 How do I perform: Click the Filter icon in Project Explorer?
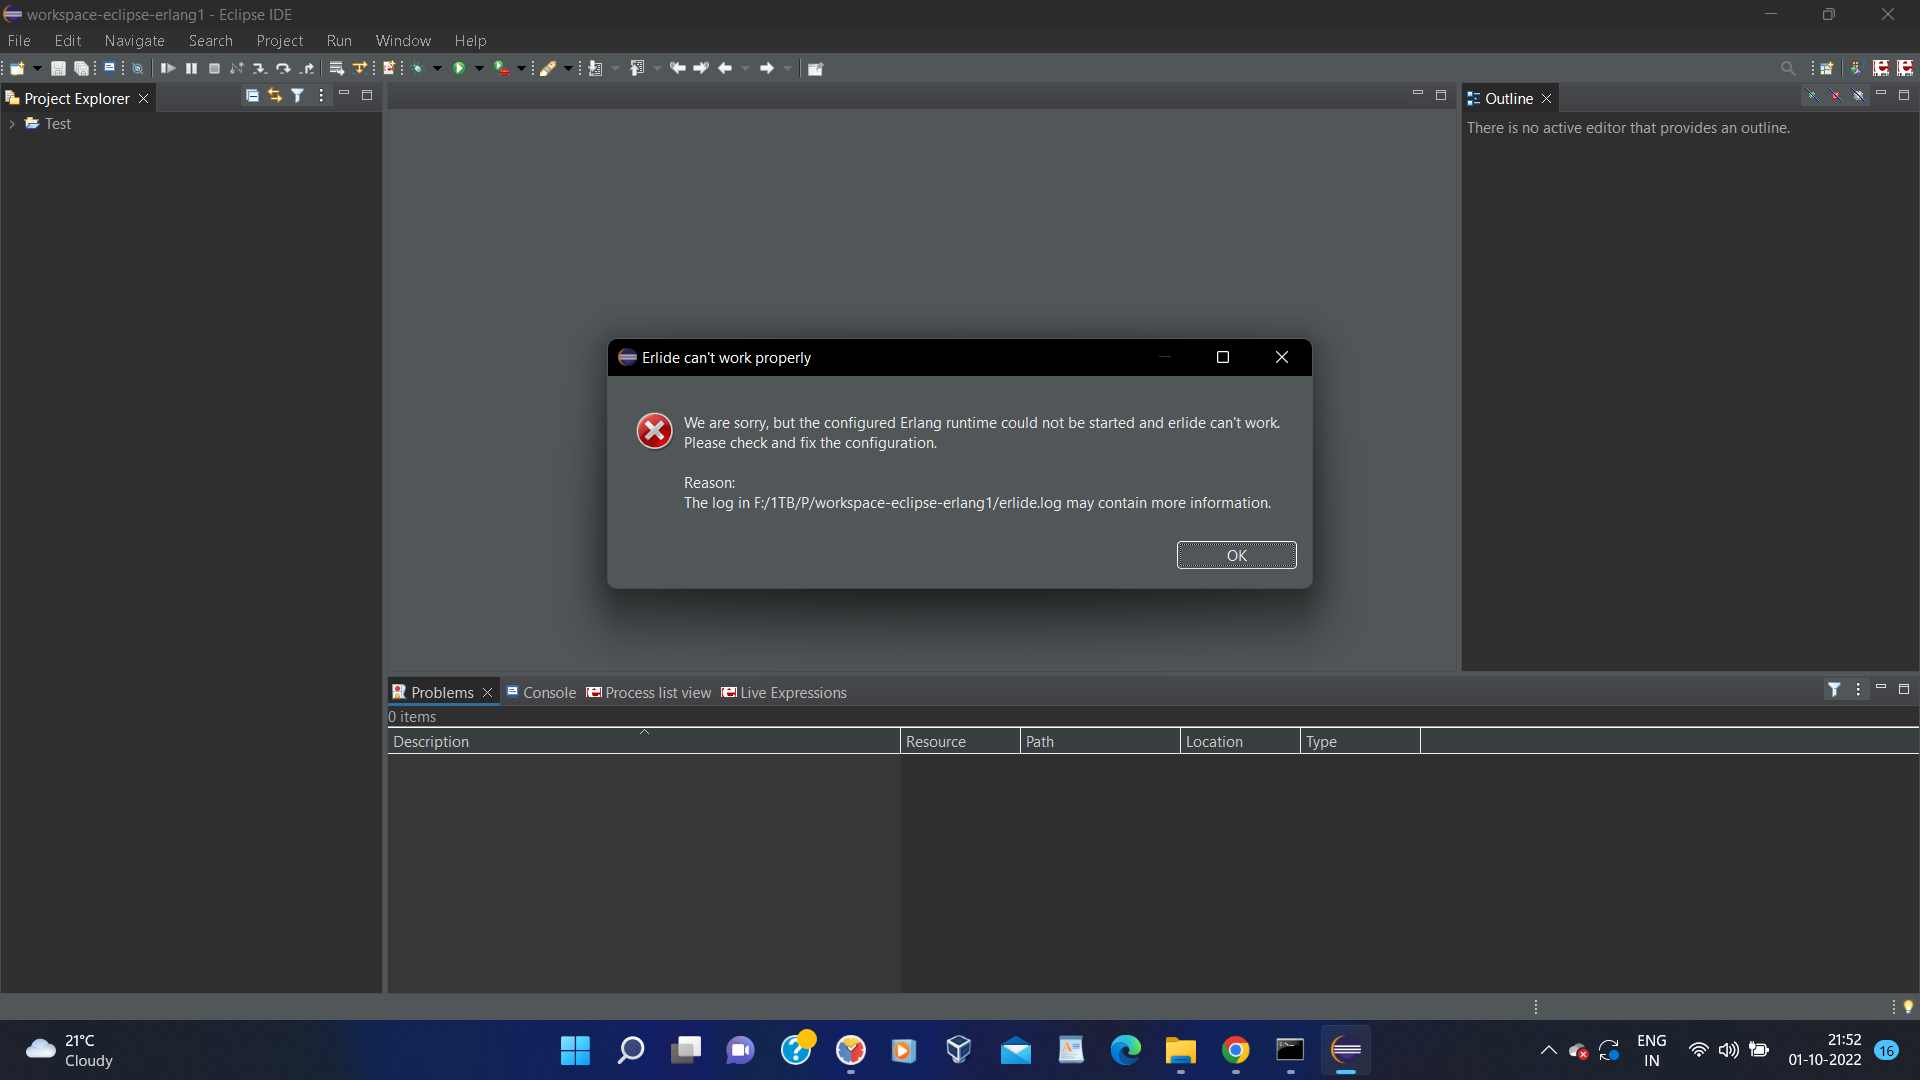coord(297,95)
